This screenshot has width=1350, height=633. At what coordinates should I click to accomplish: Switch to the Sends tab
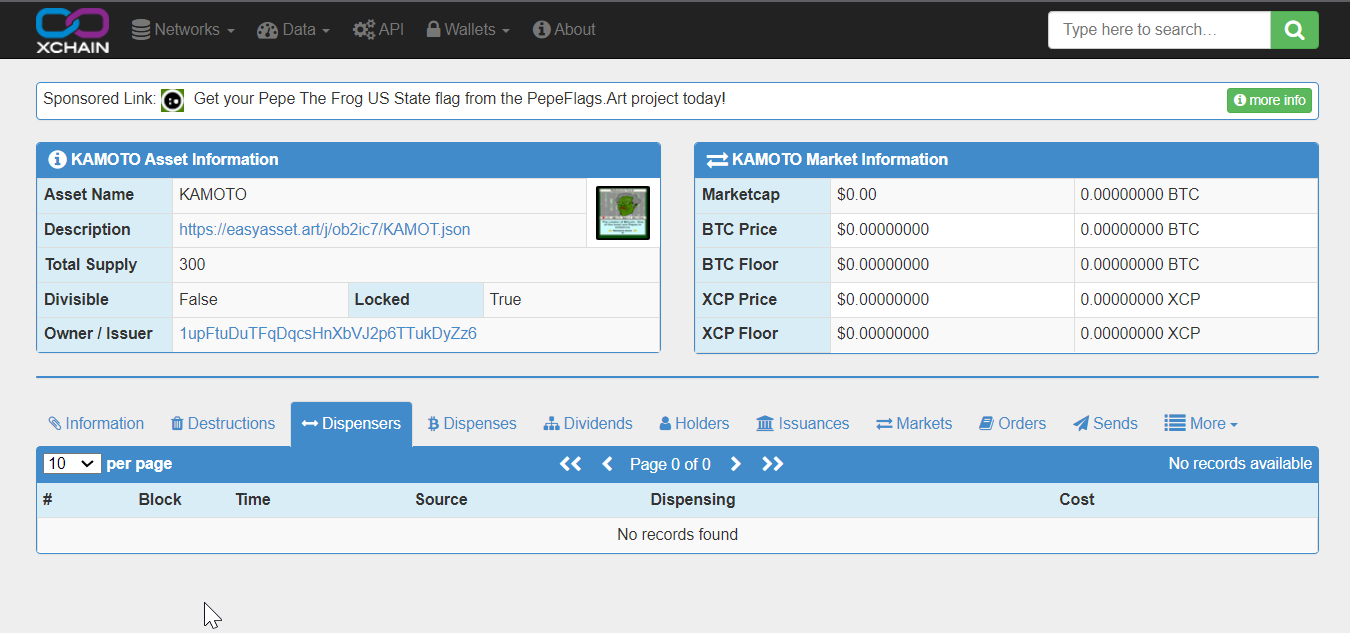click(1105, 424)
